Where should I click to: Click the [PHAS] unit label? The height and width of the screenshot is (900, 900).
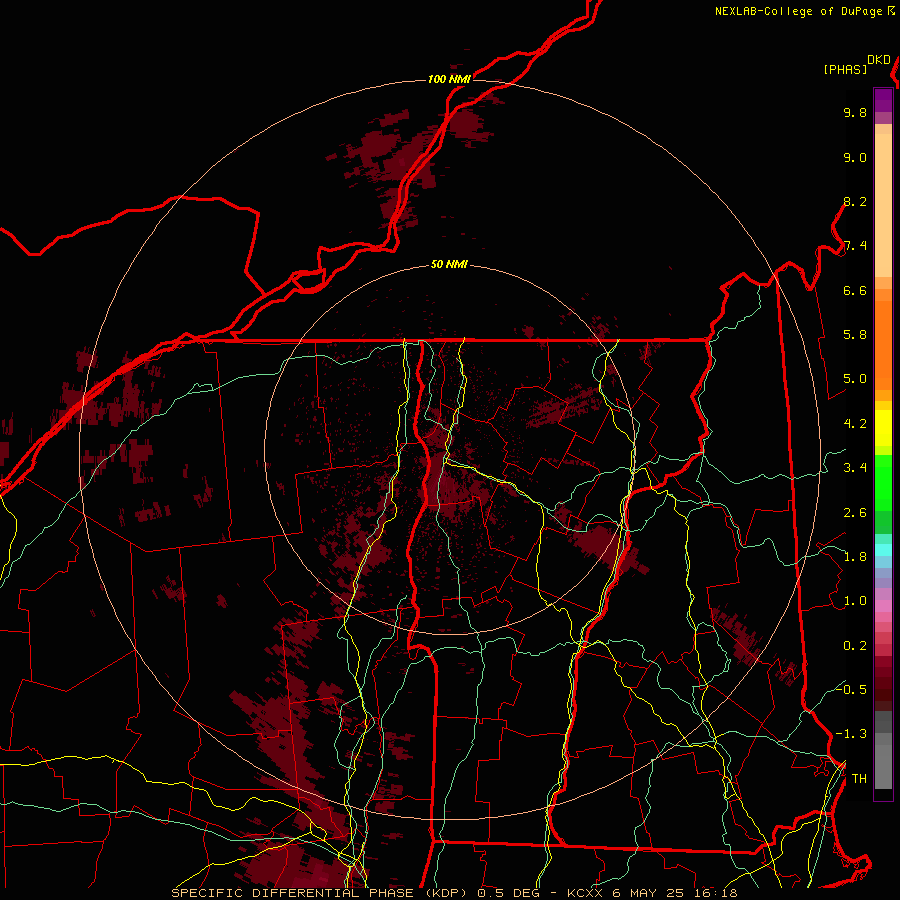click(x=845, y=69)
